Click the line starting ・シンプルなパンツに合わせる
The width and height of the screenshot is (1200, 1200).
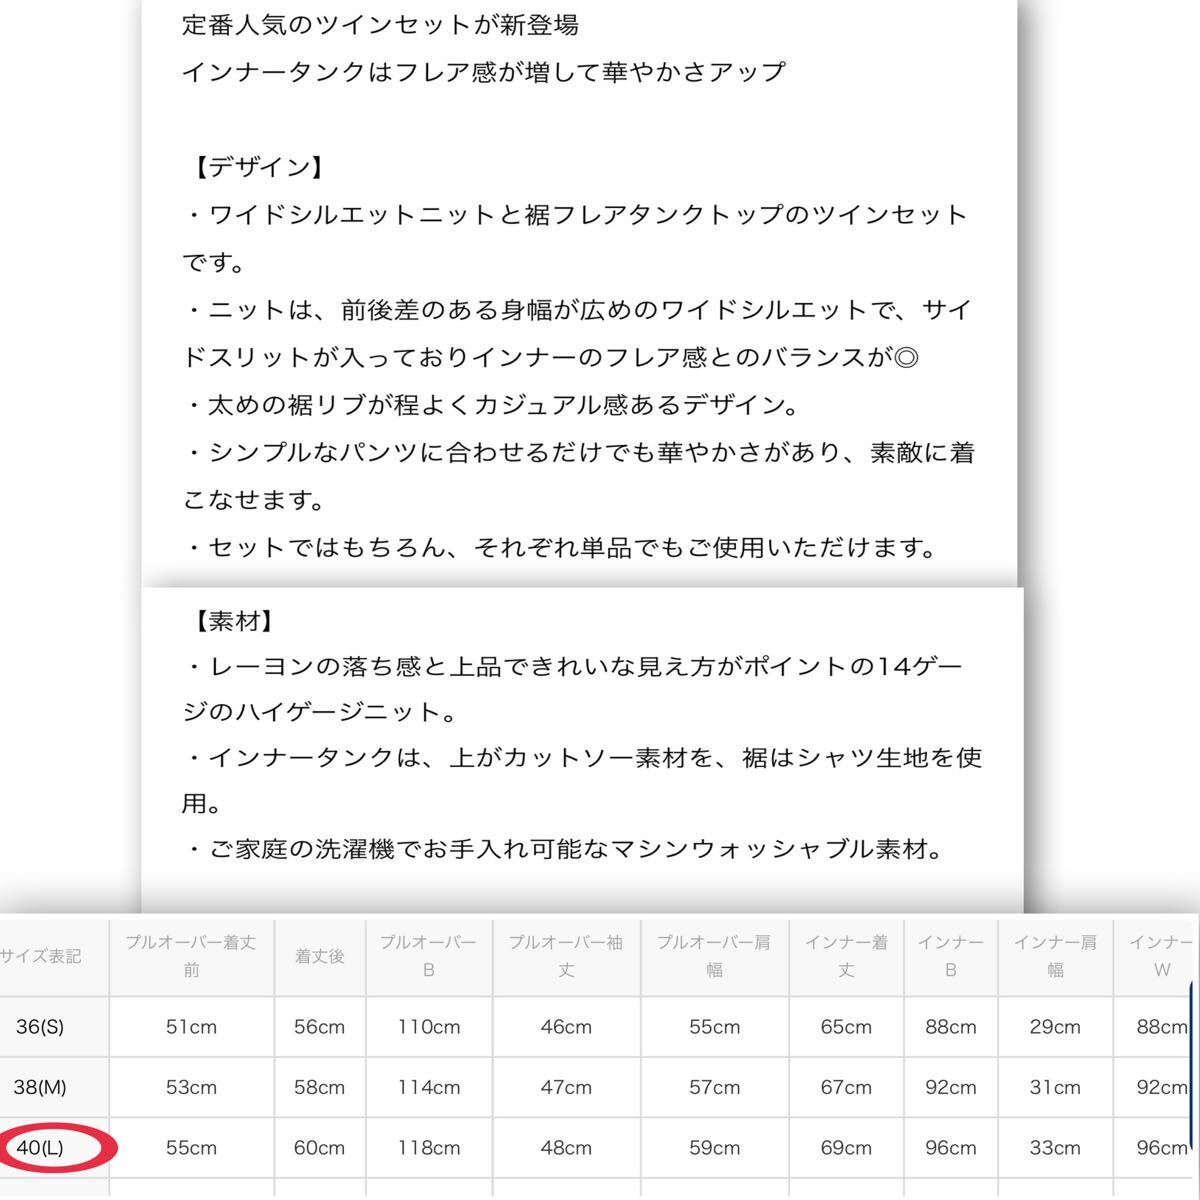pos(579,453)
